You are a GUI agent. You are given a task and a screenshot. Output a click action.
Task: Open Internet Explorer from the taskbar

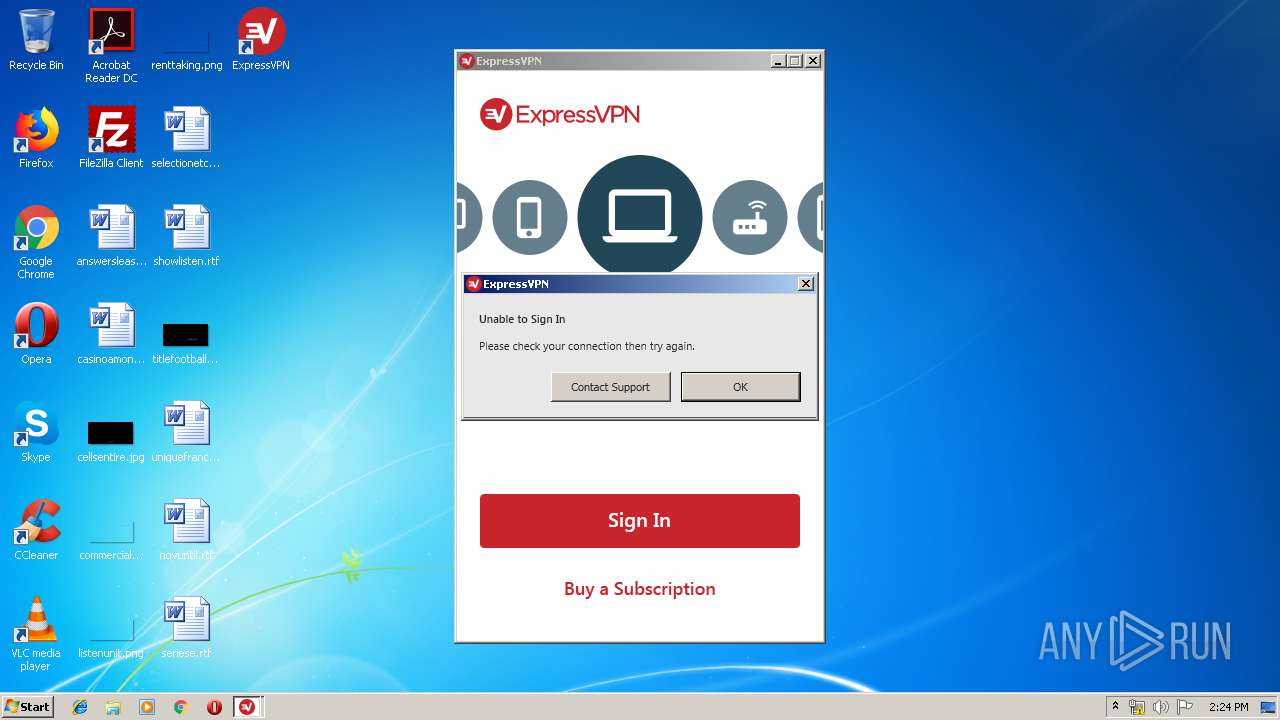pyautogui.click(x=80, y=707)
